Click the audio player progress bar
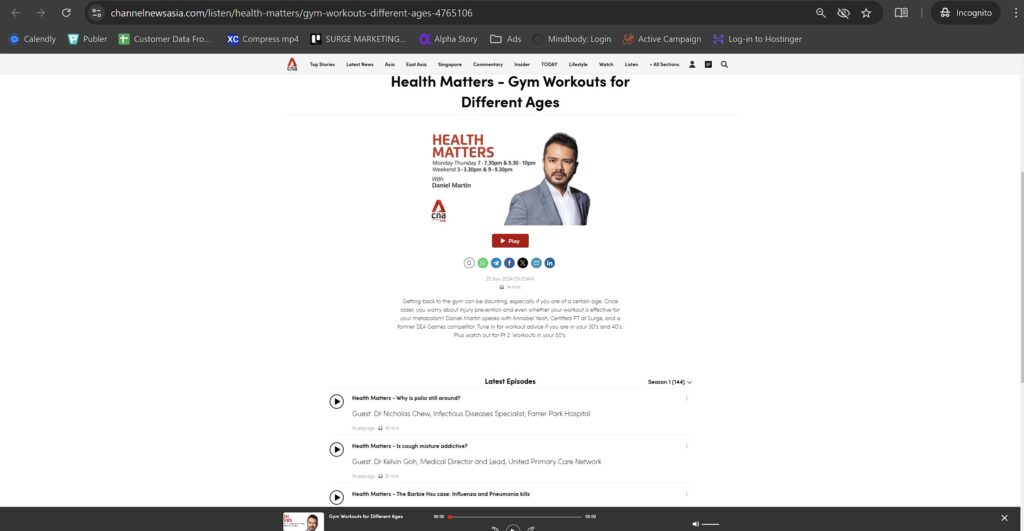The height and width of the screenshot is (531, 1024). (x=515, y=517)
